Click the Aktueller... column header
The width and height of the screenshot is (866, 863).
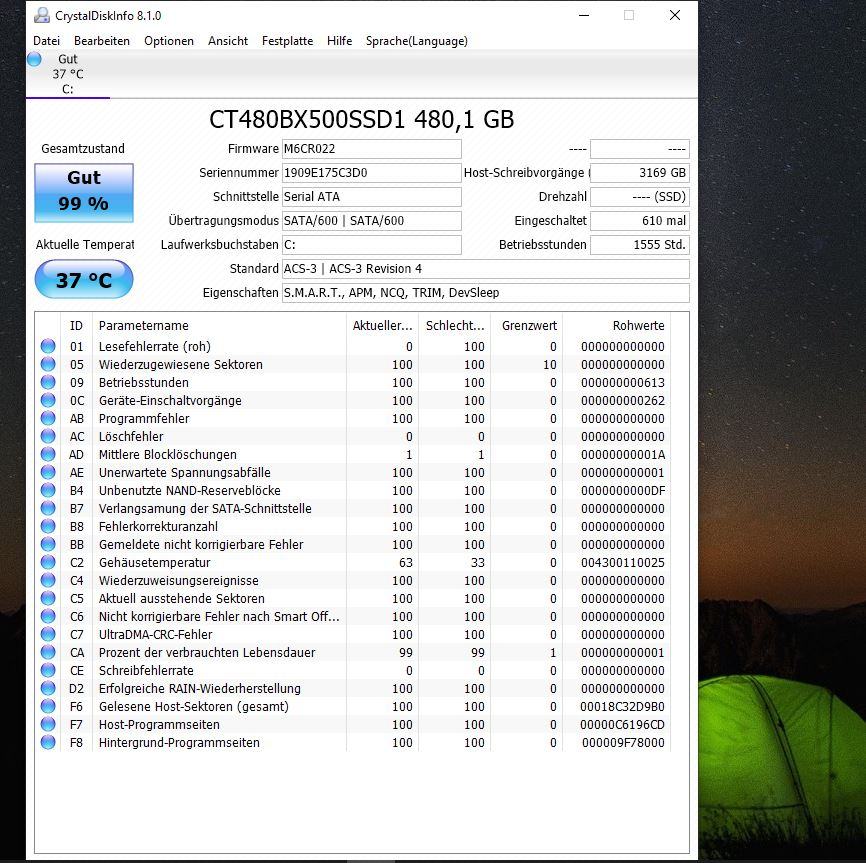(382, 326)
